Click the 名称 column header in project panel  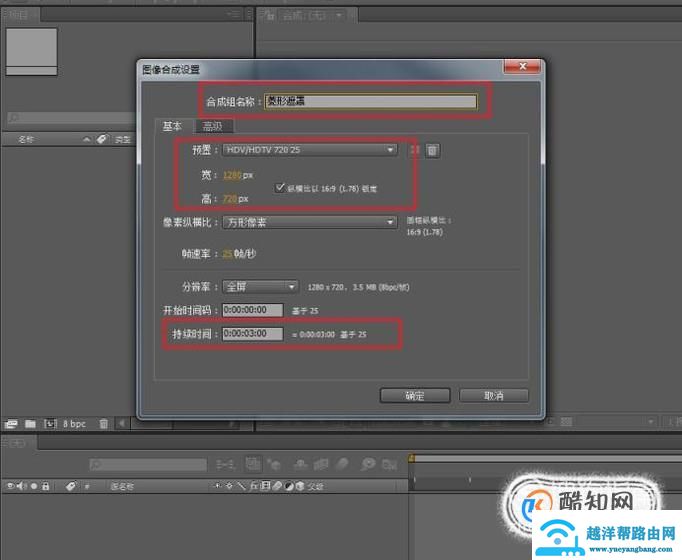click(x=26, y=140)
